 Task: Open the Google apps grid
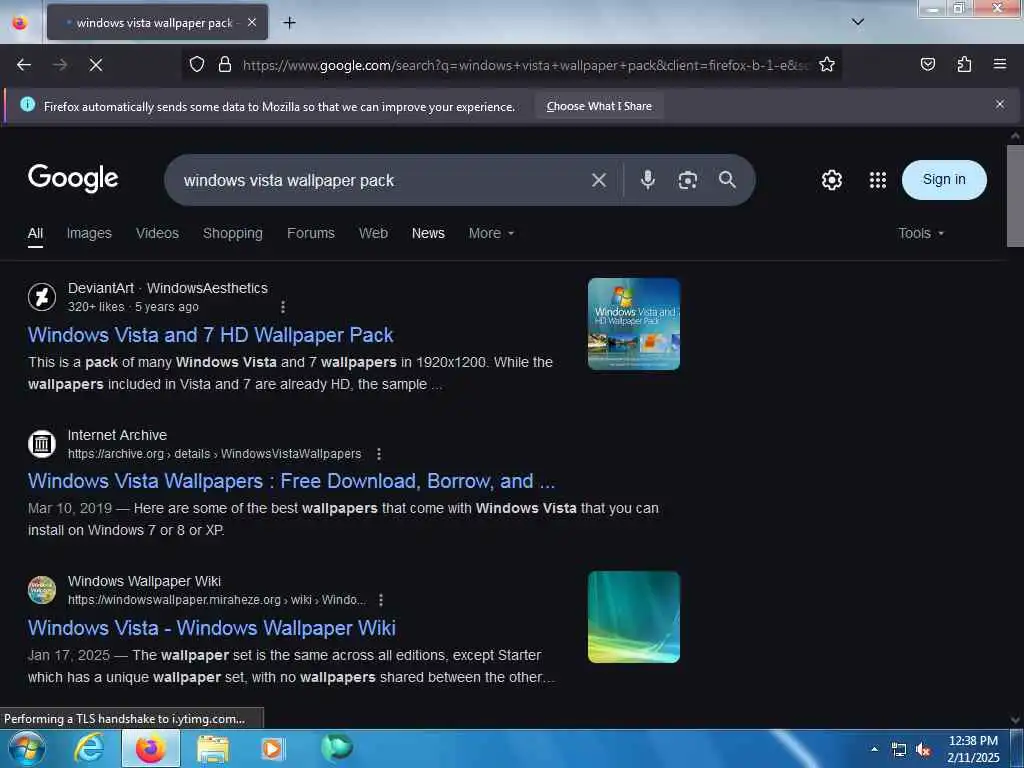pos(878,180)
